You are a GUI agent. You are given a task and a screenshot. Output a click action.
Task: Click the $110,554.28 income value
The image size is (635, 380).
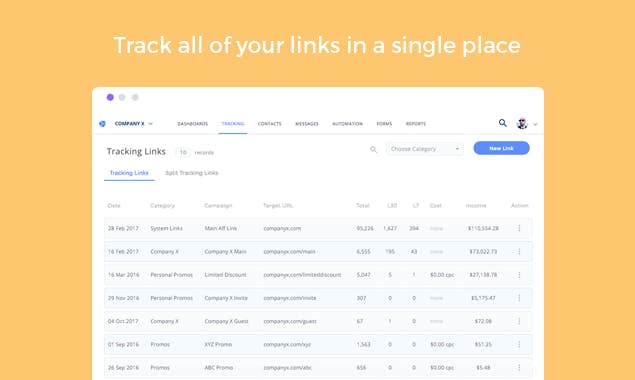(483, 228)
